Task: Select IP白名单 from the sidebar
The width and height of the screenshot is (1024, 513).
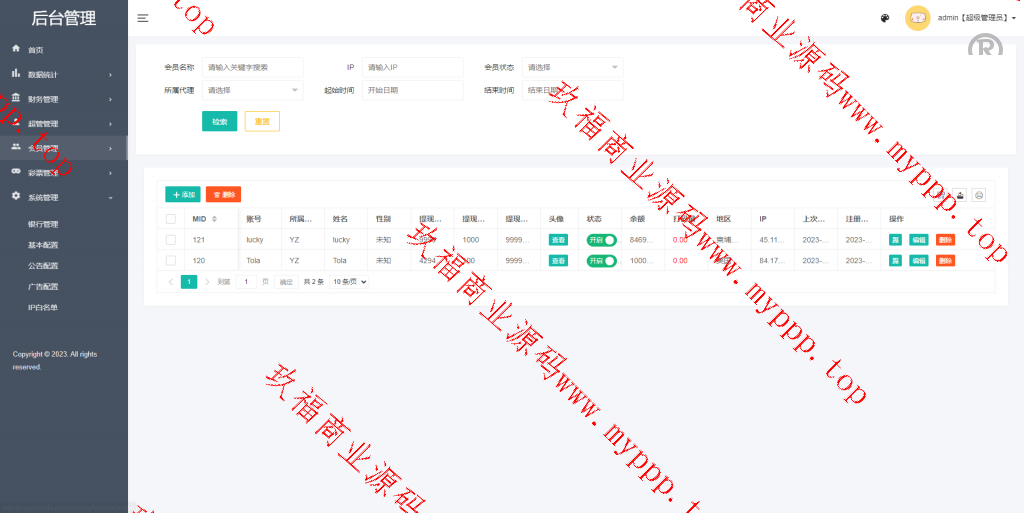Action: click(43, 307)
